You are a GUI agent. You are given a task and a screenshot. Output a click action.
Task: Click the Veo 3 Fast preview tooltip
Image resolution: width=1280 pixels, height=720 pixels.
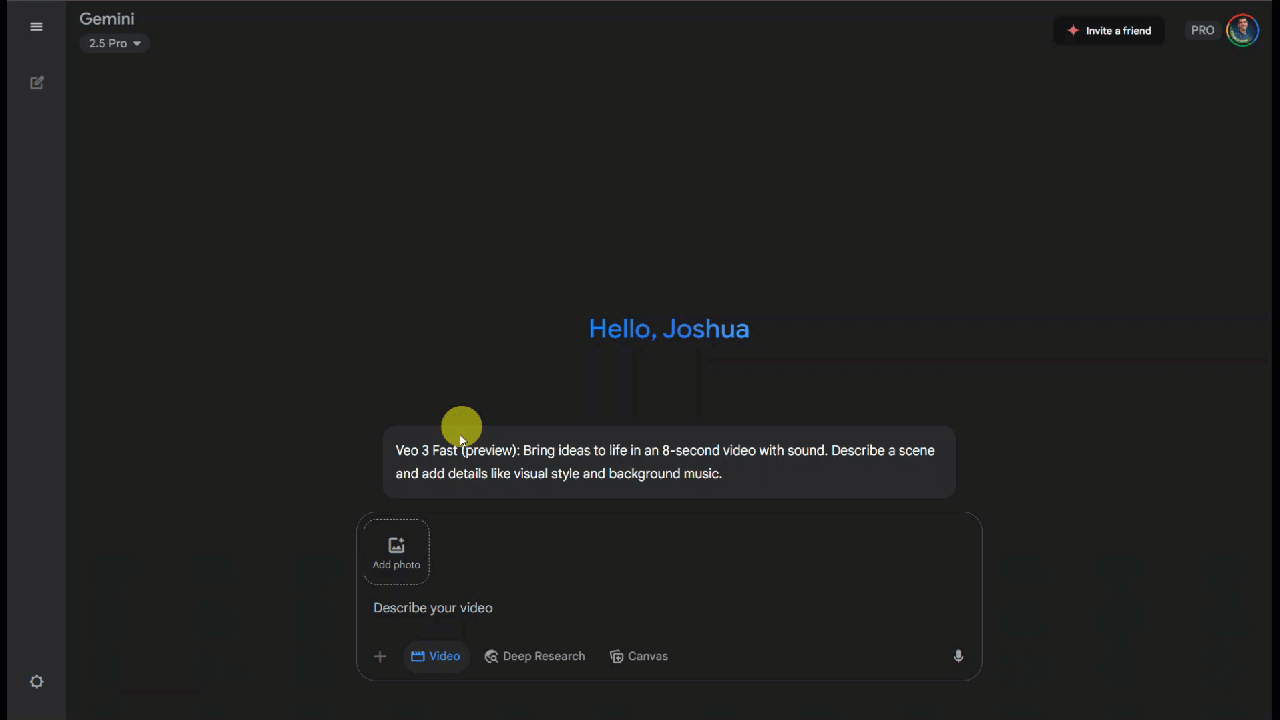(669, 462)
